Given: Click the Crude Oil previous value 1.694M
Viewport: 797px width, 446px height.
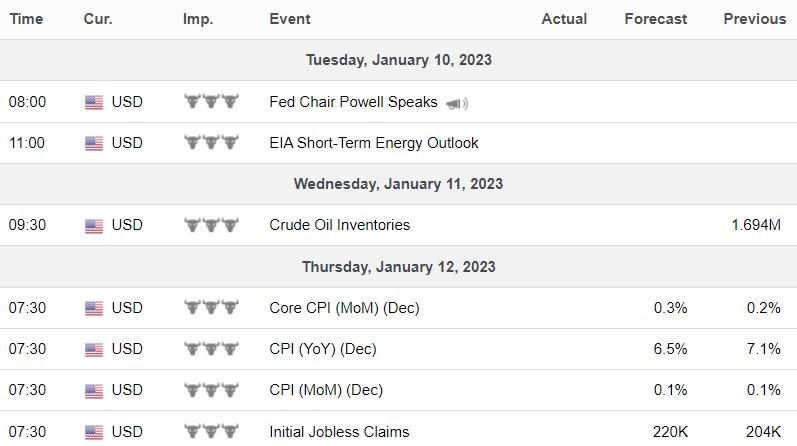Looking at the screenshot, I should 756,226.
